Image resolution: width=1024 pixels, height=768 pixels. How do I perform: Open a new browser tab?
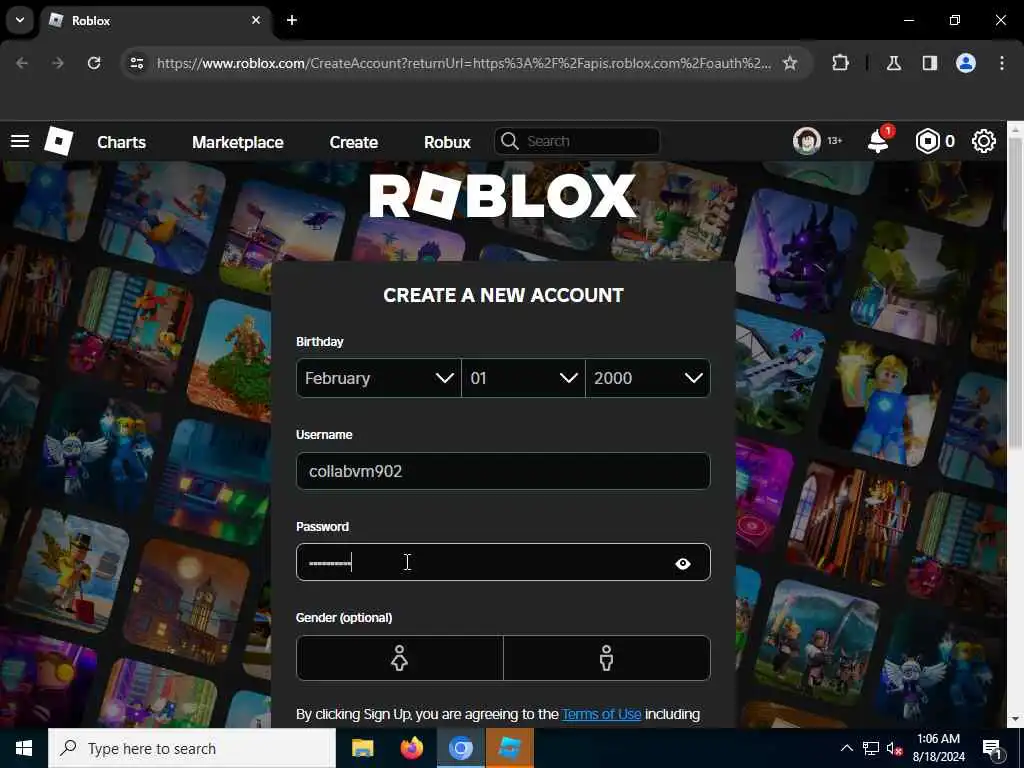click(292, 20)
